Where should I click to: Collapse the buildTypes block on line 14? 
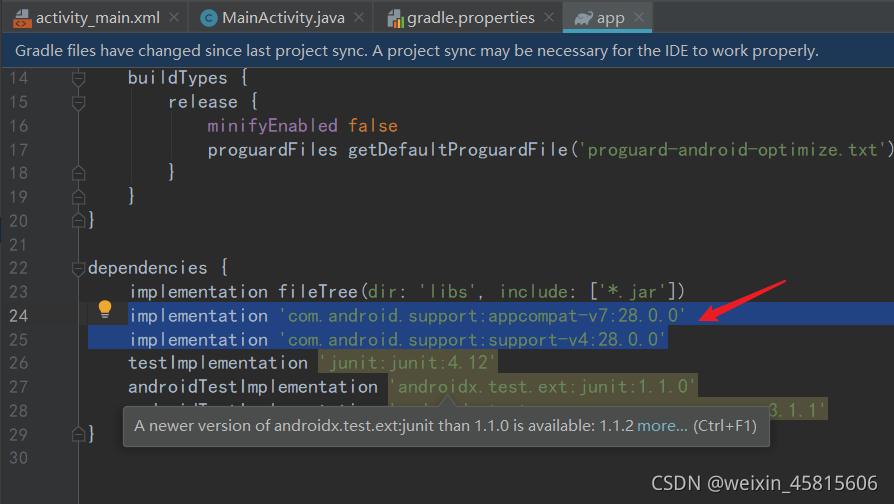79,78
